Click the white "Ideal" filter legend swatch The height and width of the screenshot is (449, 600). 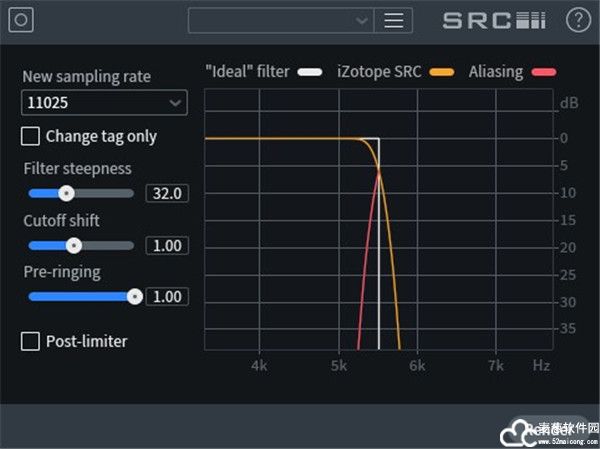pyautogui.click(x=310, y=72)
